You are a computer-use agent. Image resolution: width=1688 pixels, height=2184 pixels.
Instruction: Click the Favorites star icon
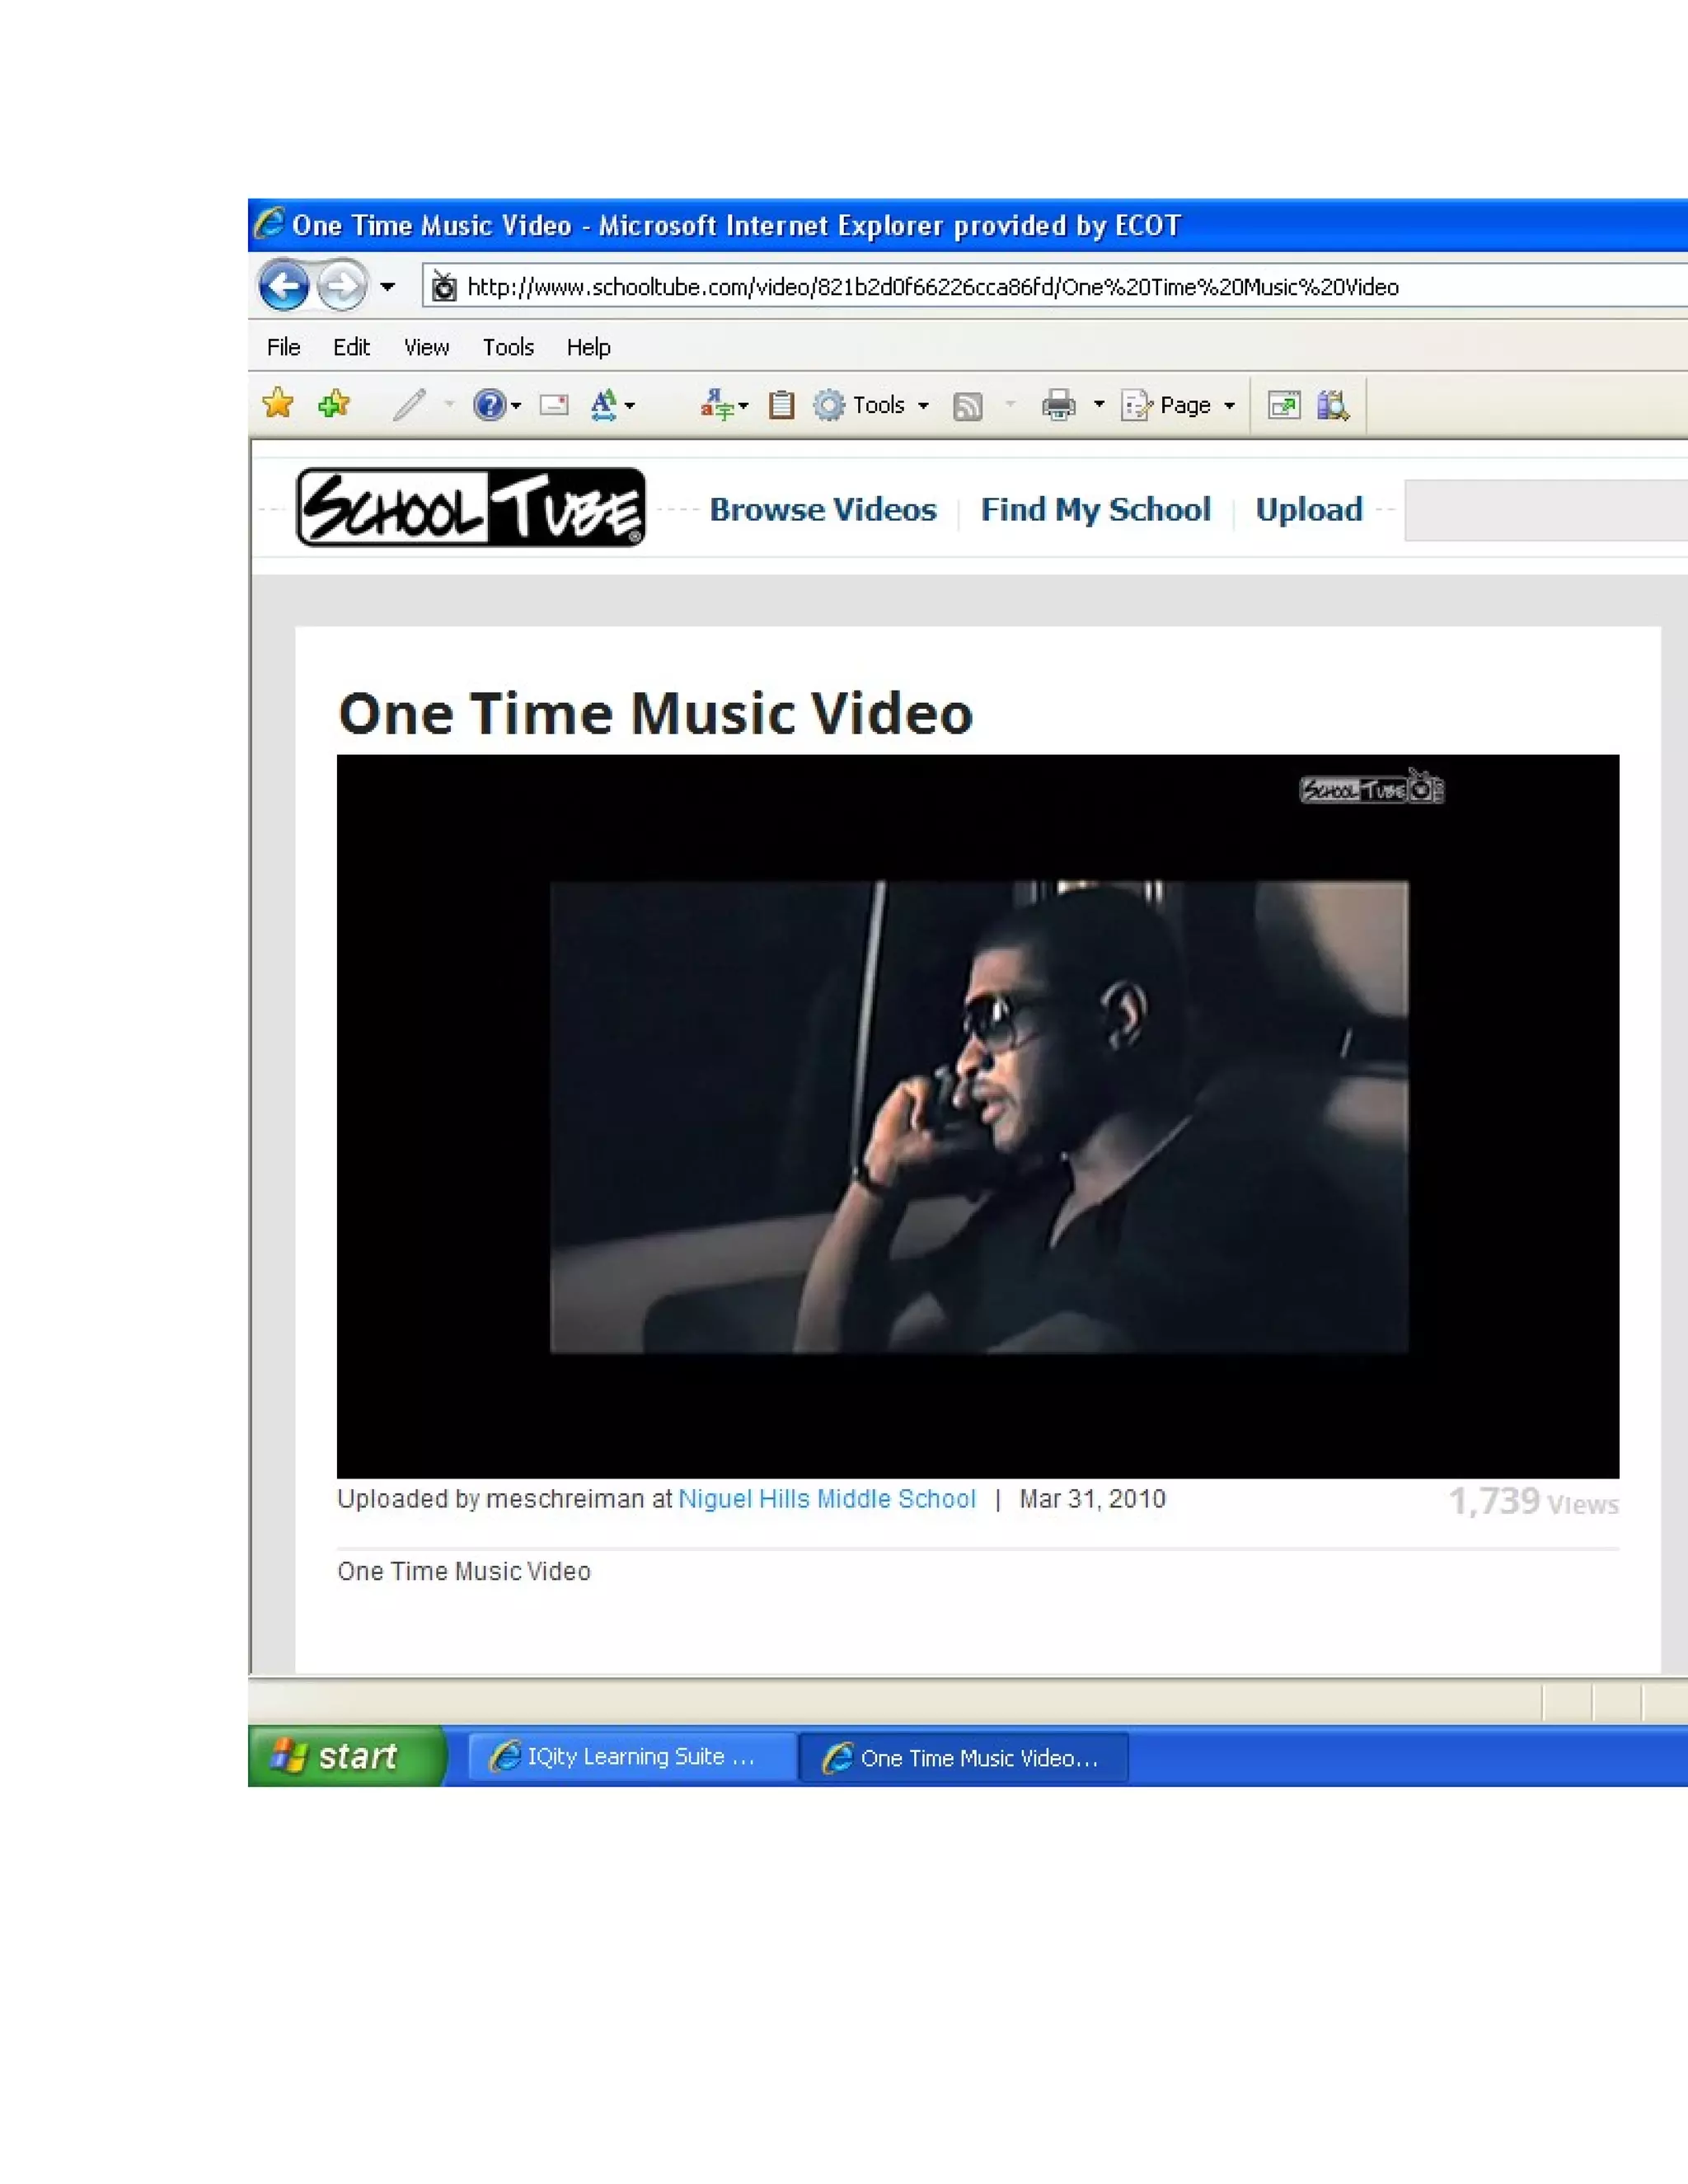click(278, 404)
